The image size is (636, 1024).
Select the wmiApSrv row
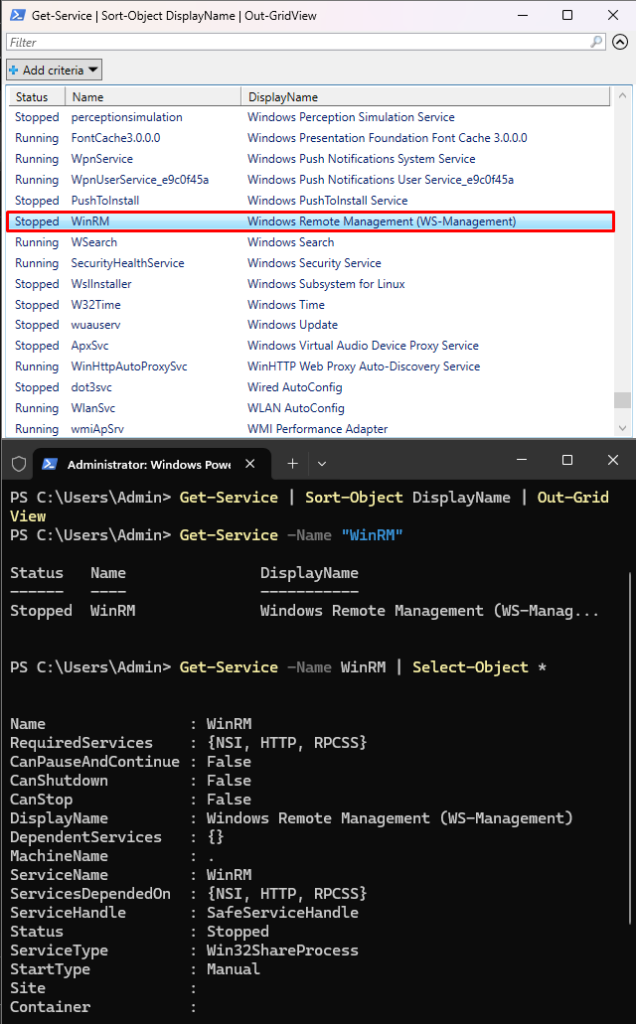tap(310, 428)
